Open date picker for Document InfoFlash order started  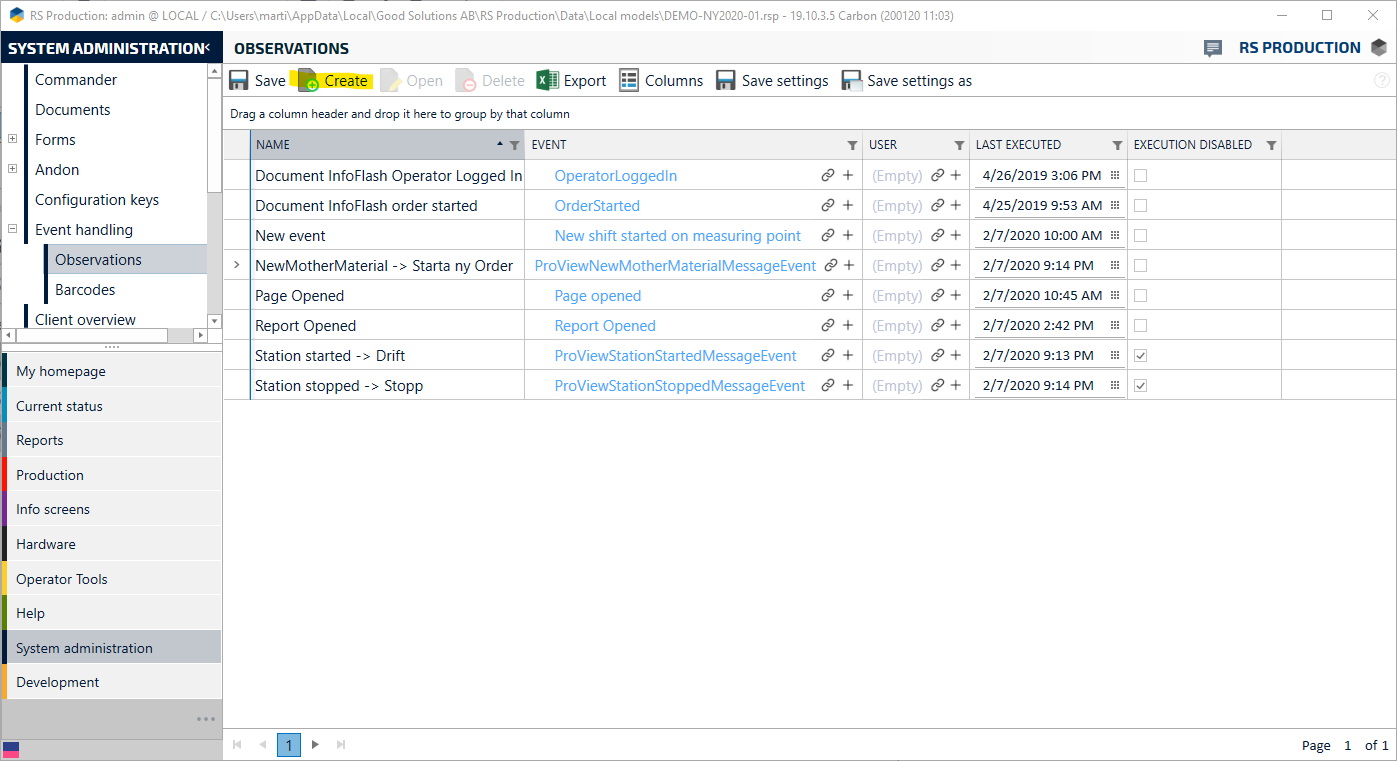coord(1114,206)
